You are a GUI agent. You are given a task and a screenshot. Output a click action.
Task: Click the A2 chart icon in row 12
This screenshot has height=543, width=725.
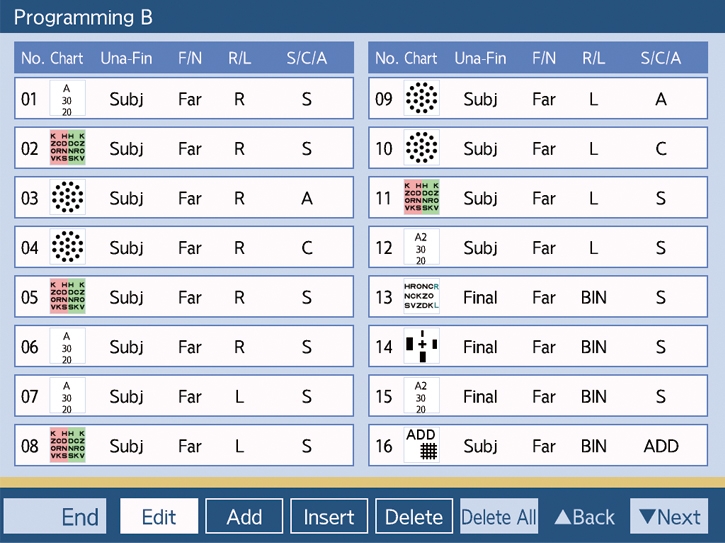coord(421,248)
